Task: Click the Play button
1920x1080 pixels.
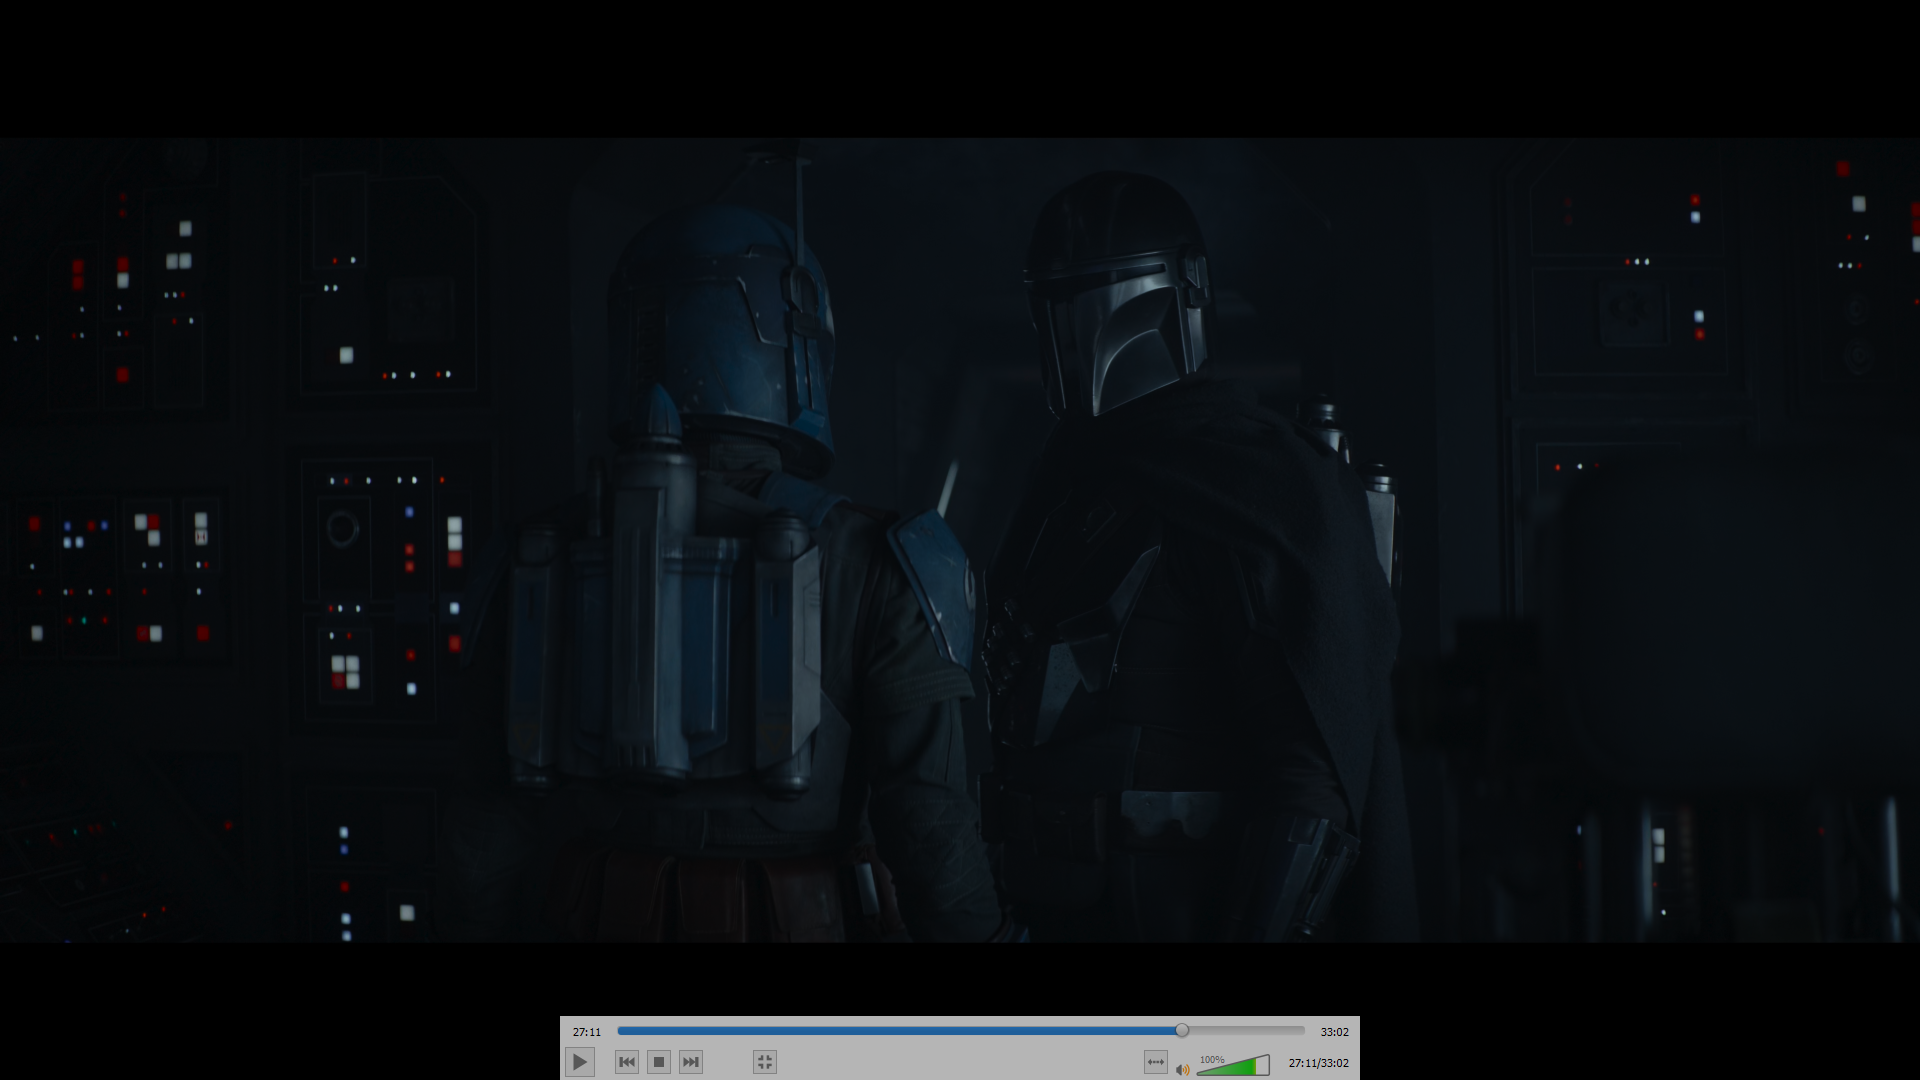Action: point(579,1062)
